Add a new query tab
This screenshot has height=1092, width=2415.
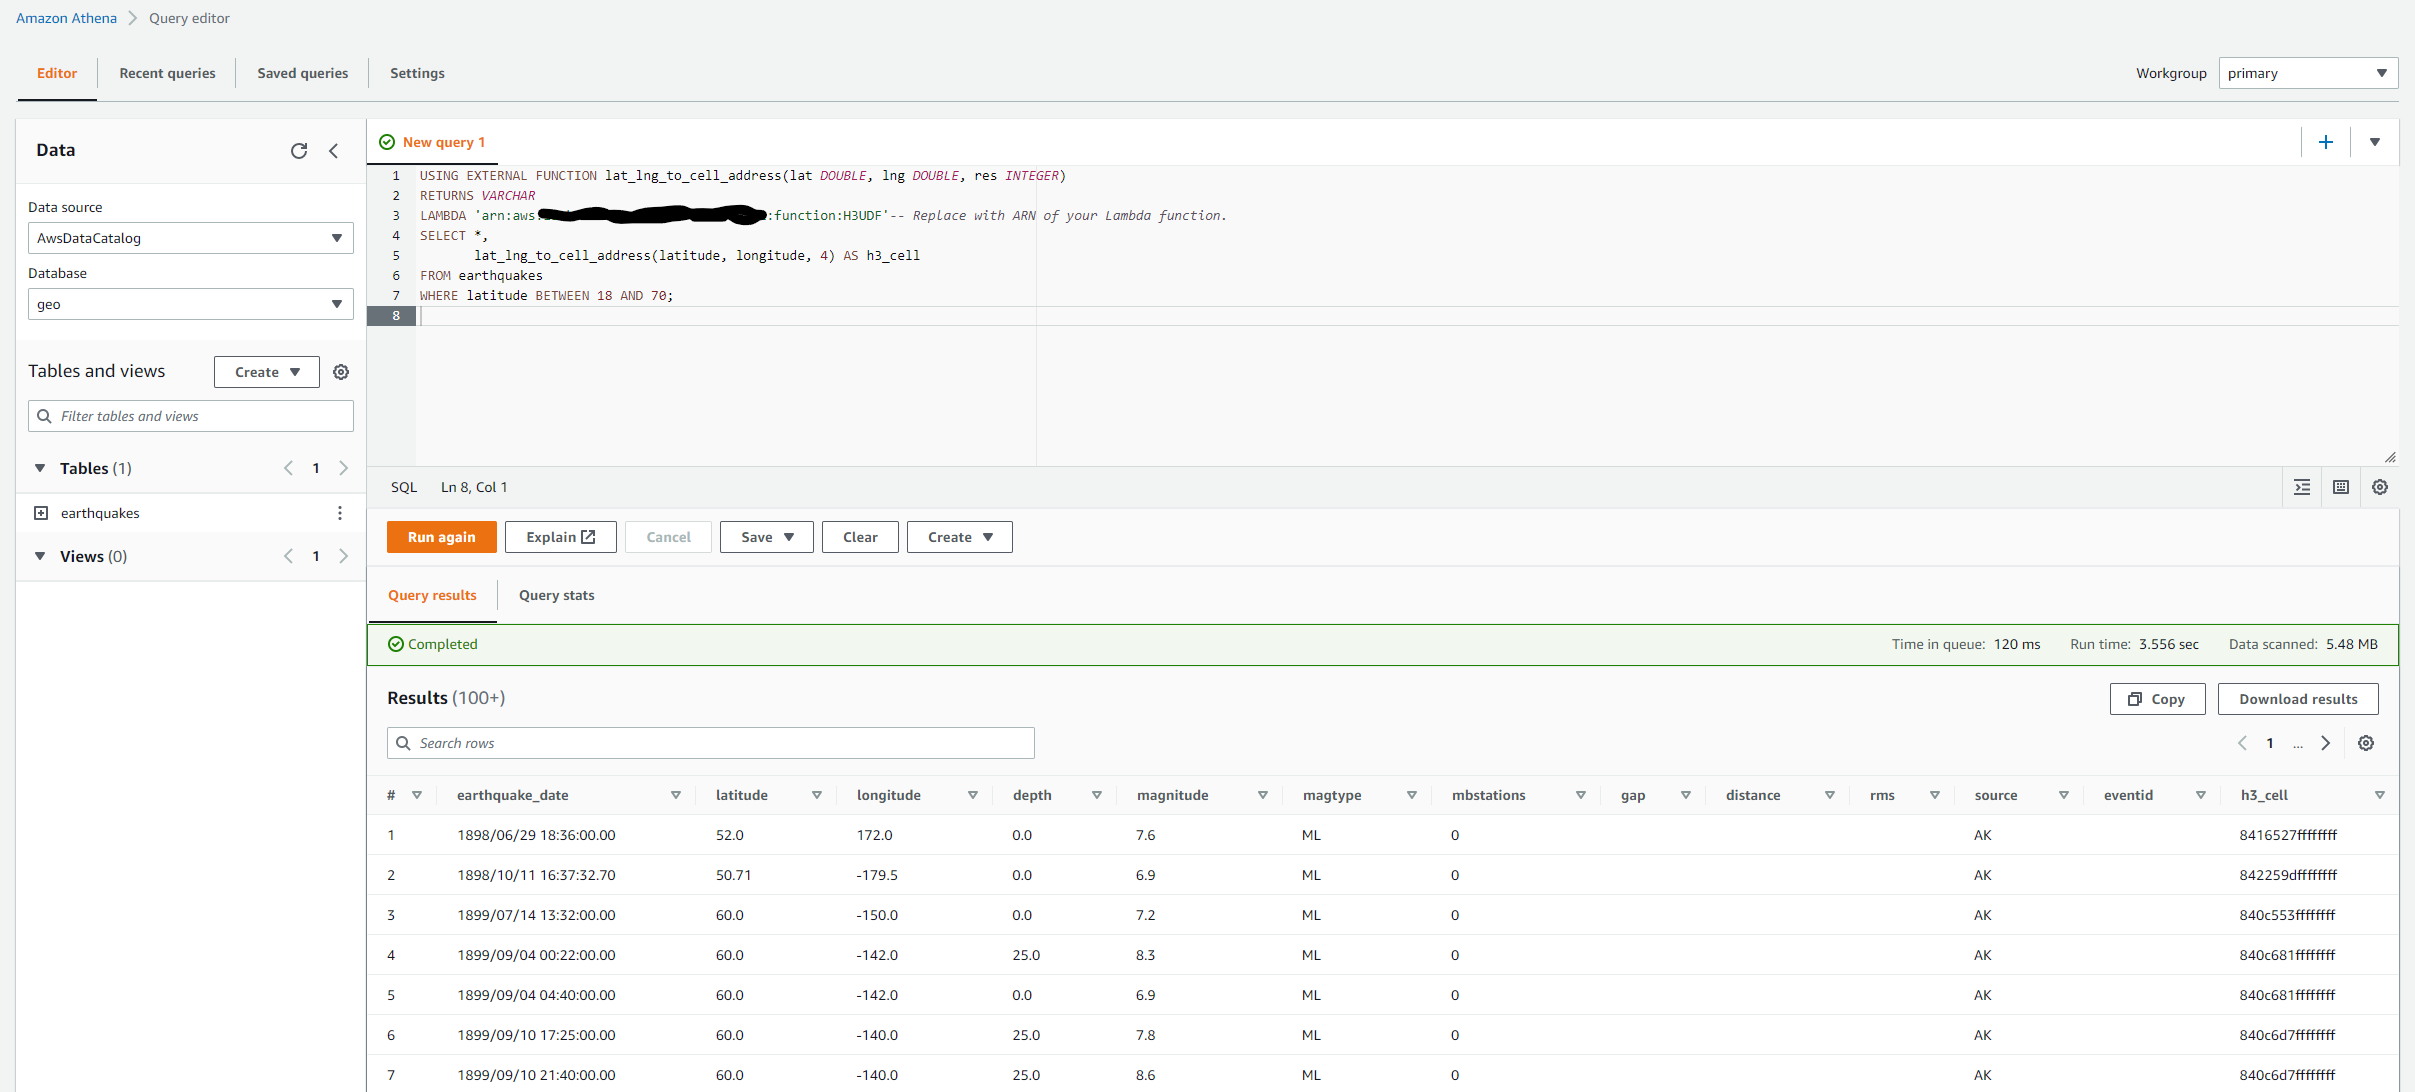(x=2326, y=142)
